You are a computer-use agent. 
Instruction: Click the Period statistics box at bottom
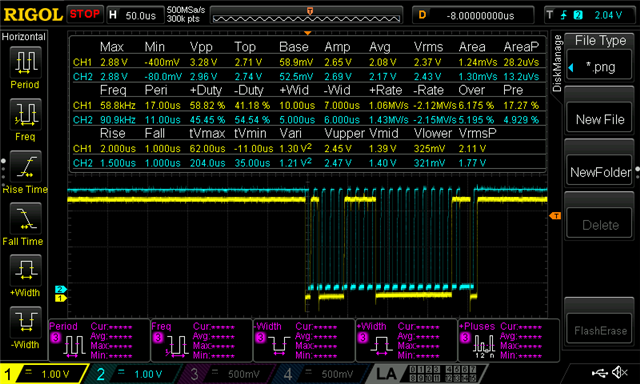(99, 340)
